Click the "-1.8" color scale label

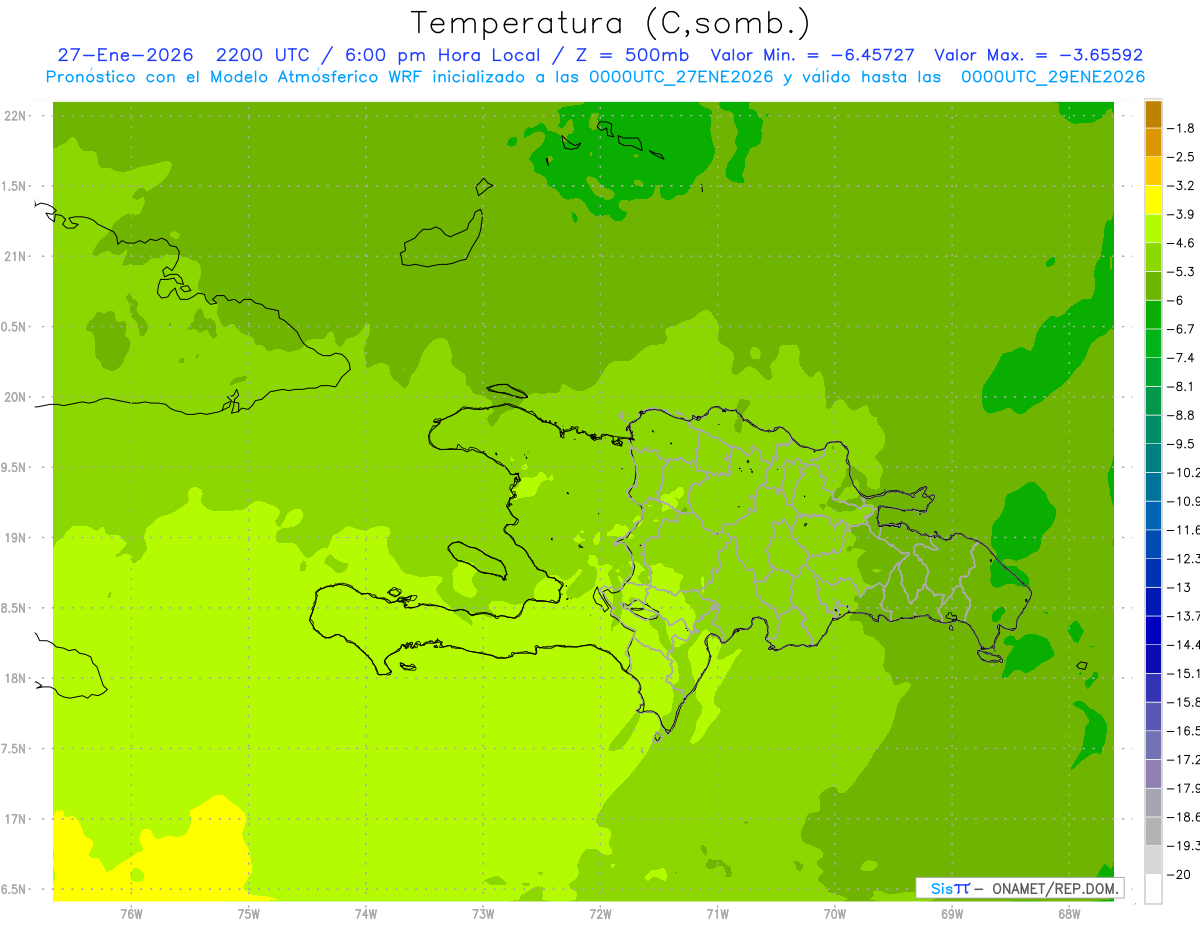1181,128
